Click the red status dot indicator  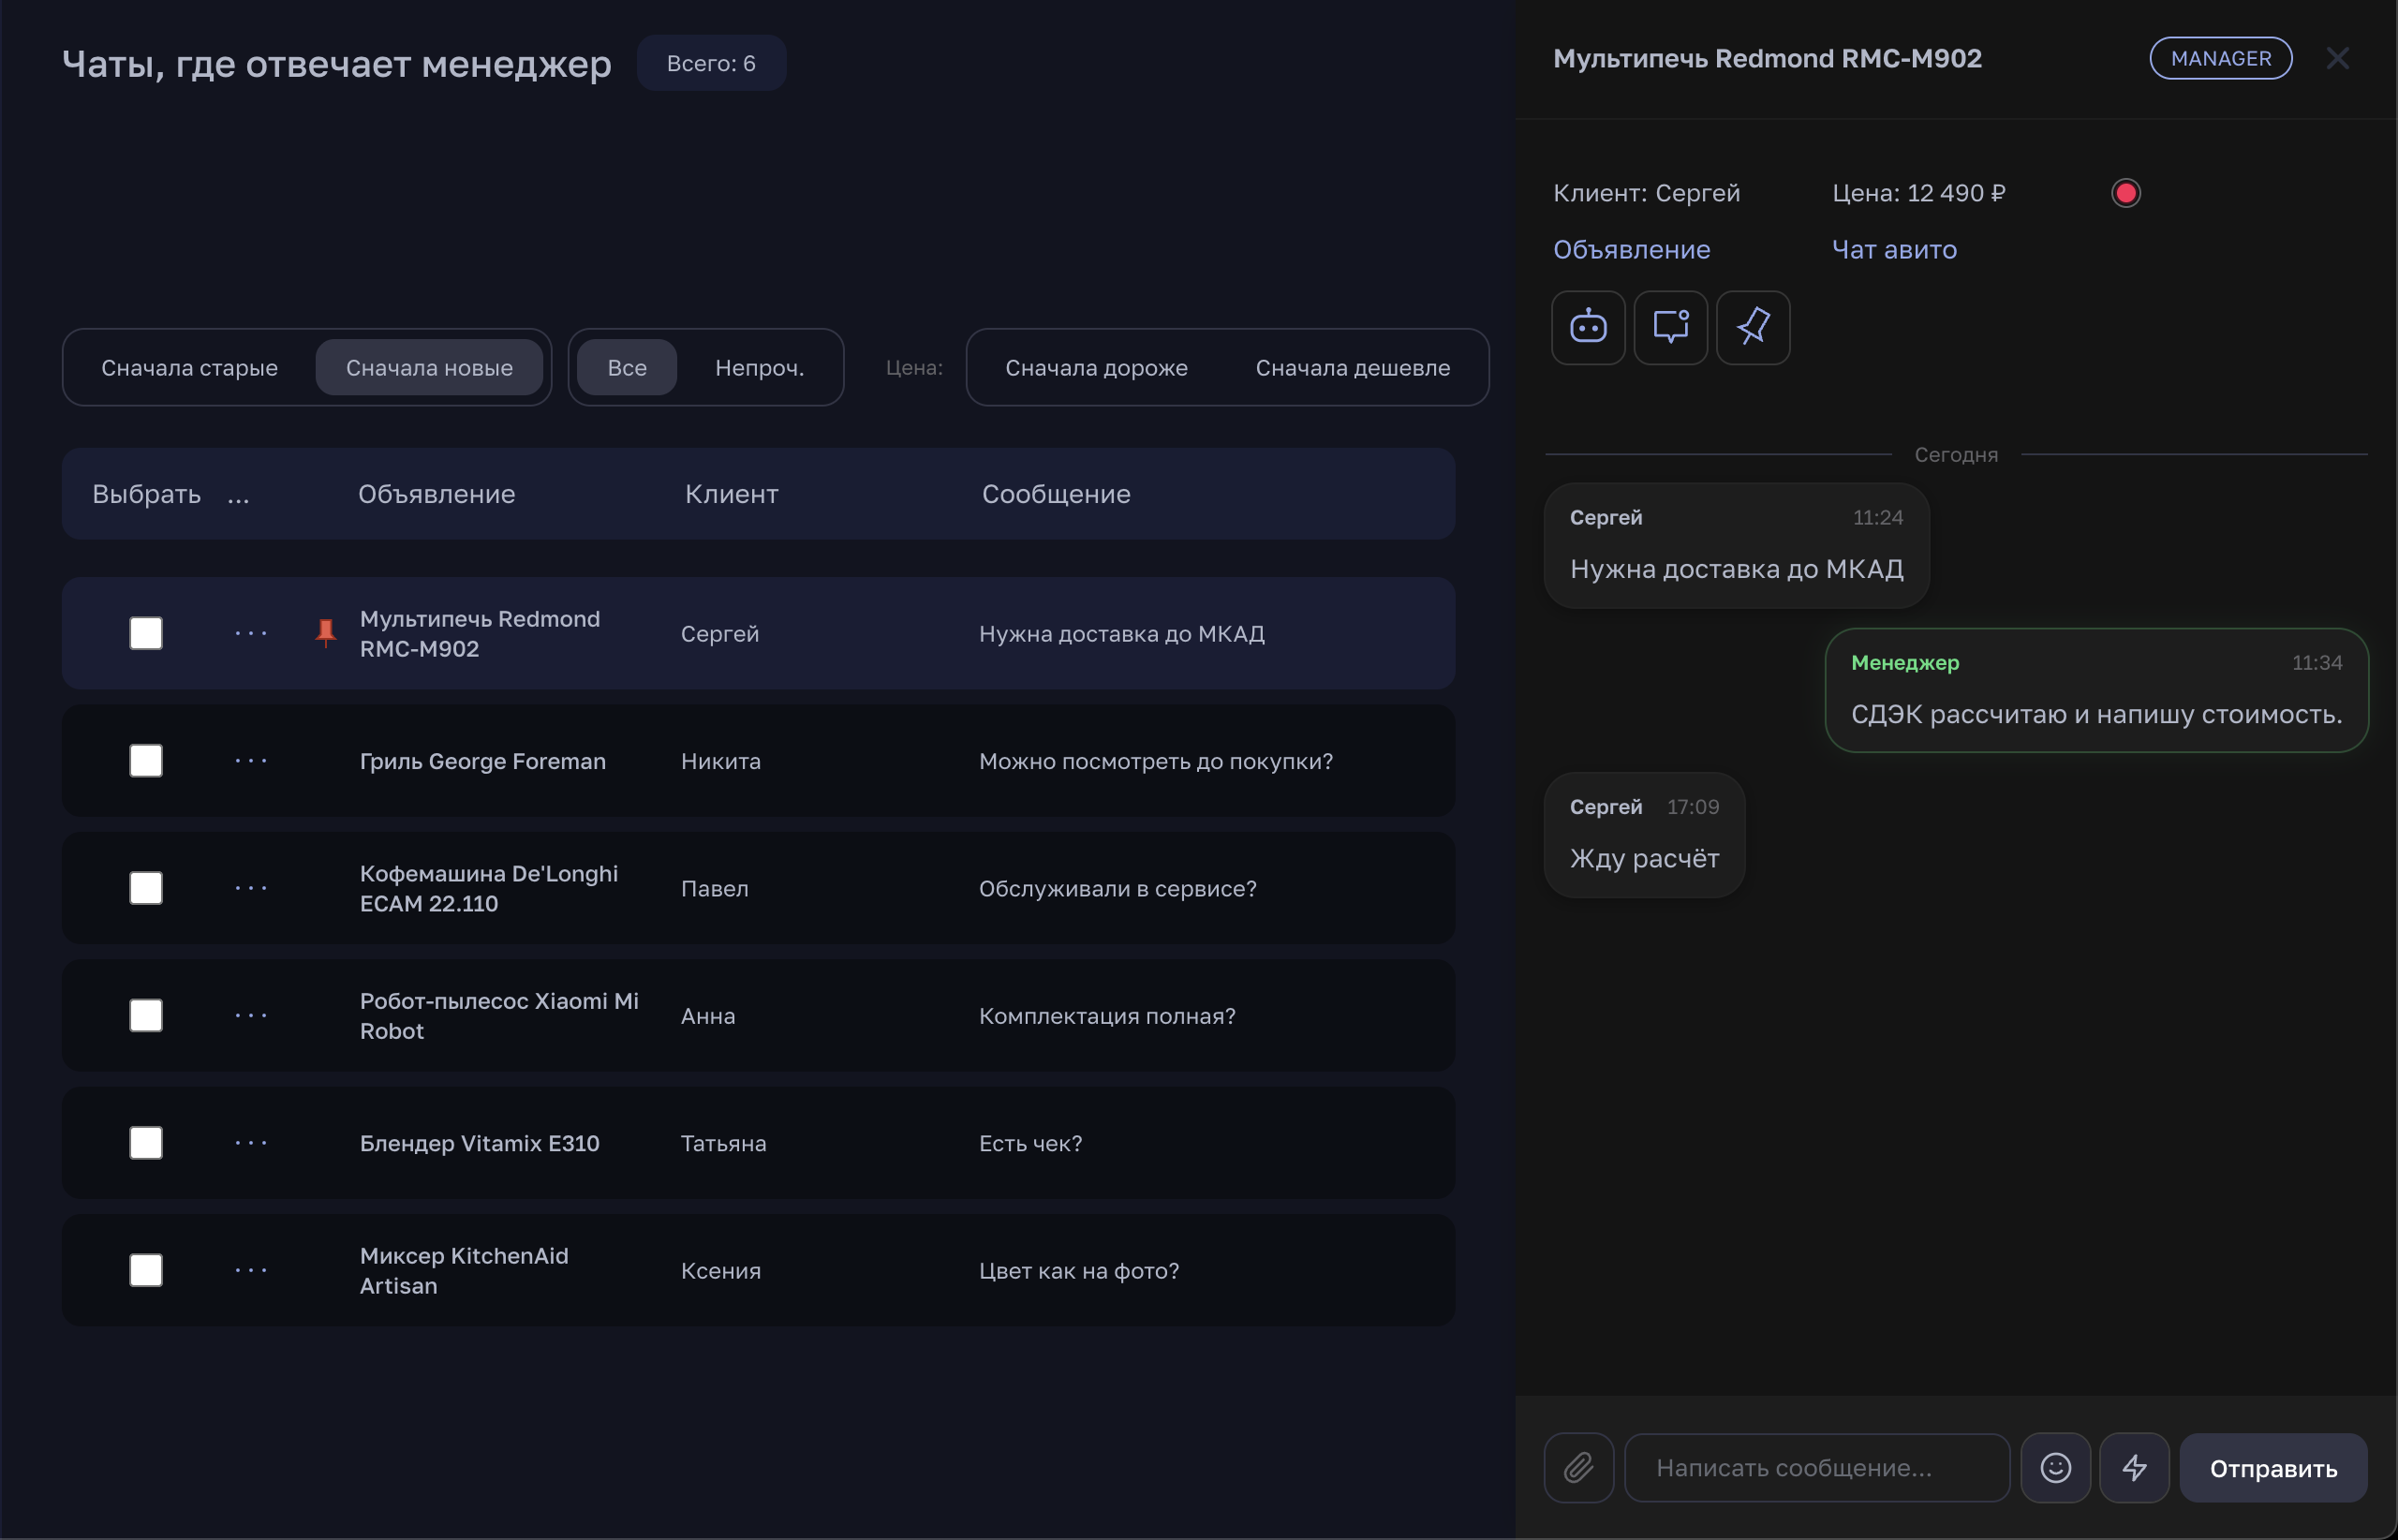coord(2125,192)
